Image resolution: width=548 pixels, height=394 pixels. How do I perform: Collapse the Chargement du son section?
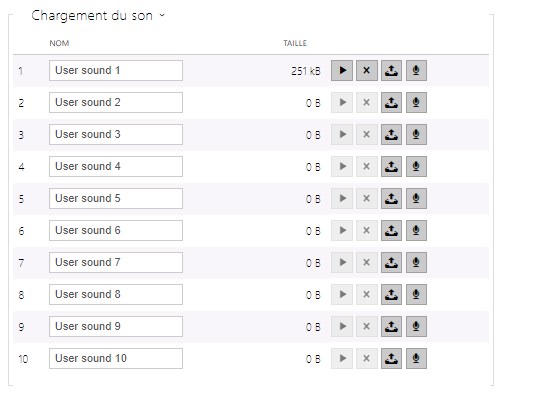(162, 15)
